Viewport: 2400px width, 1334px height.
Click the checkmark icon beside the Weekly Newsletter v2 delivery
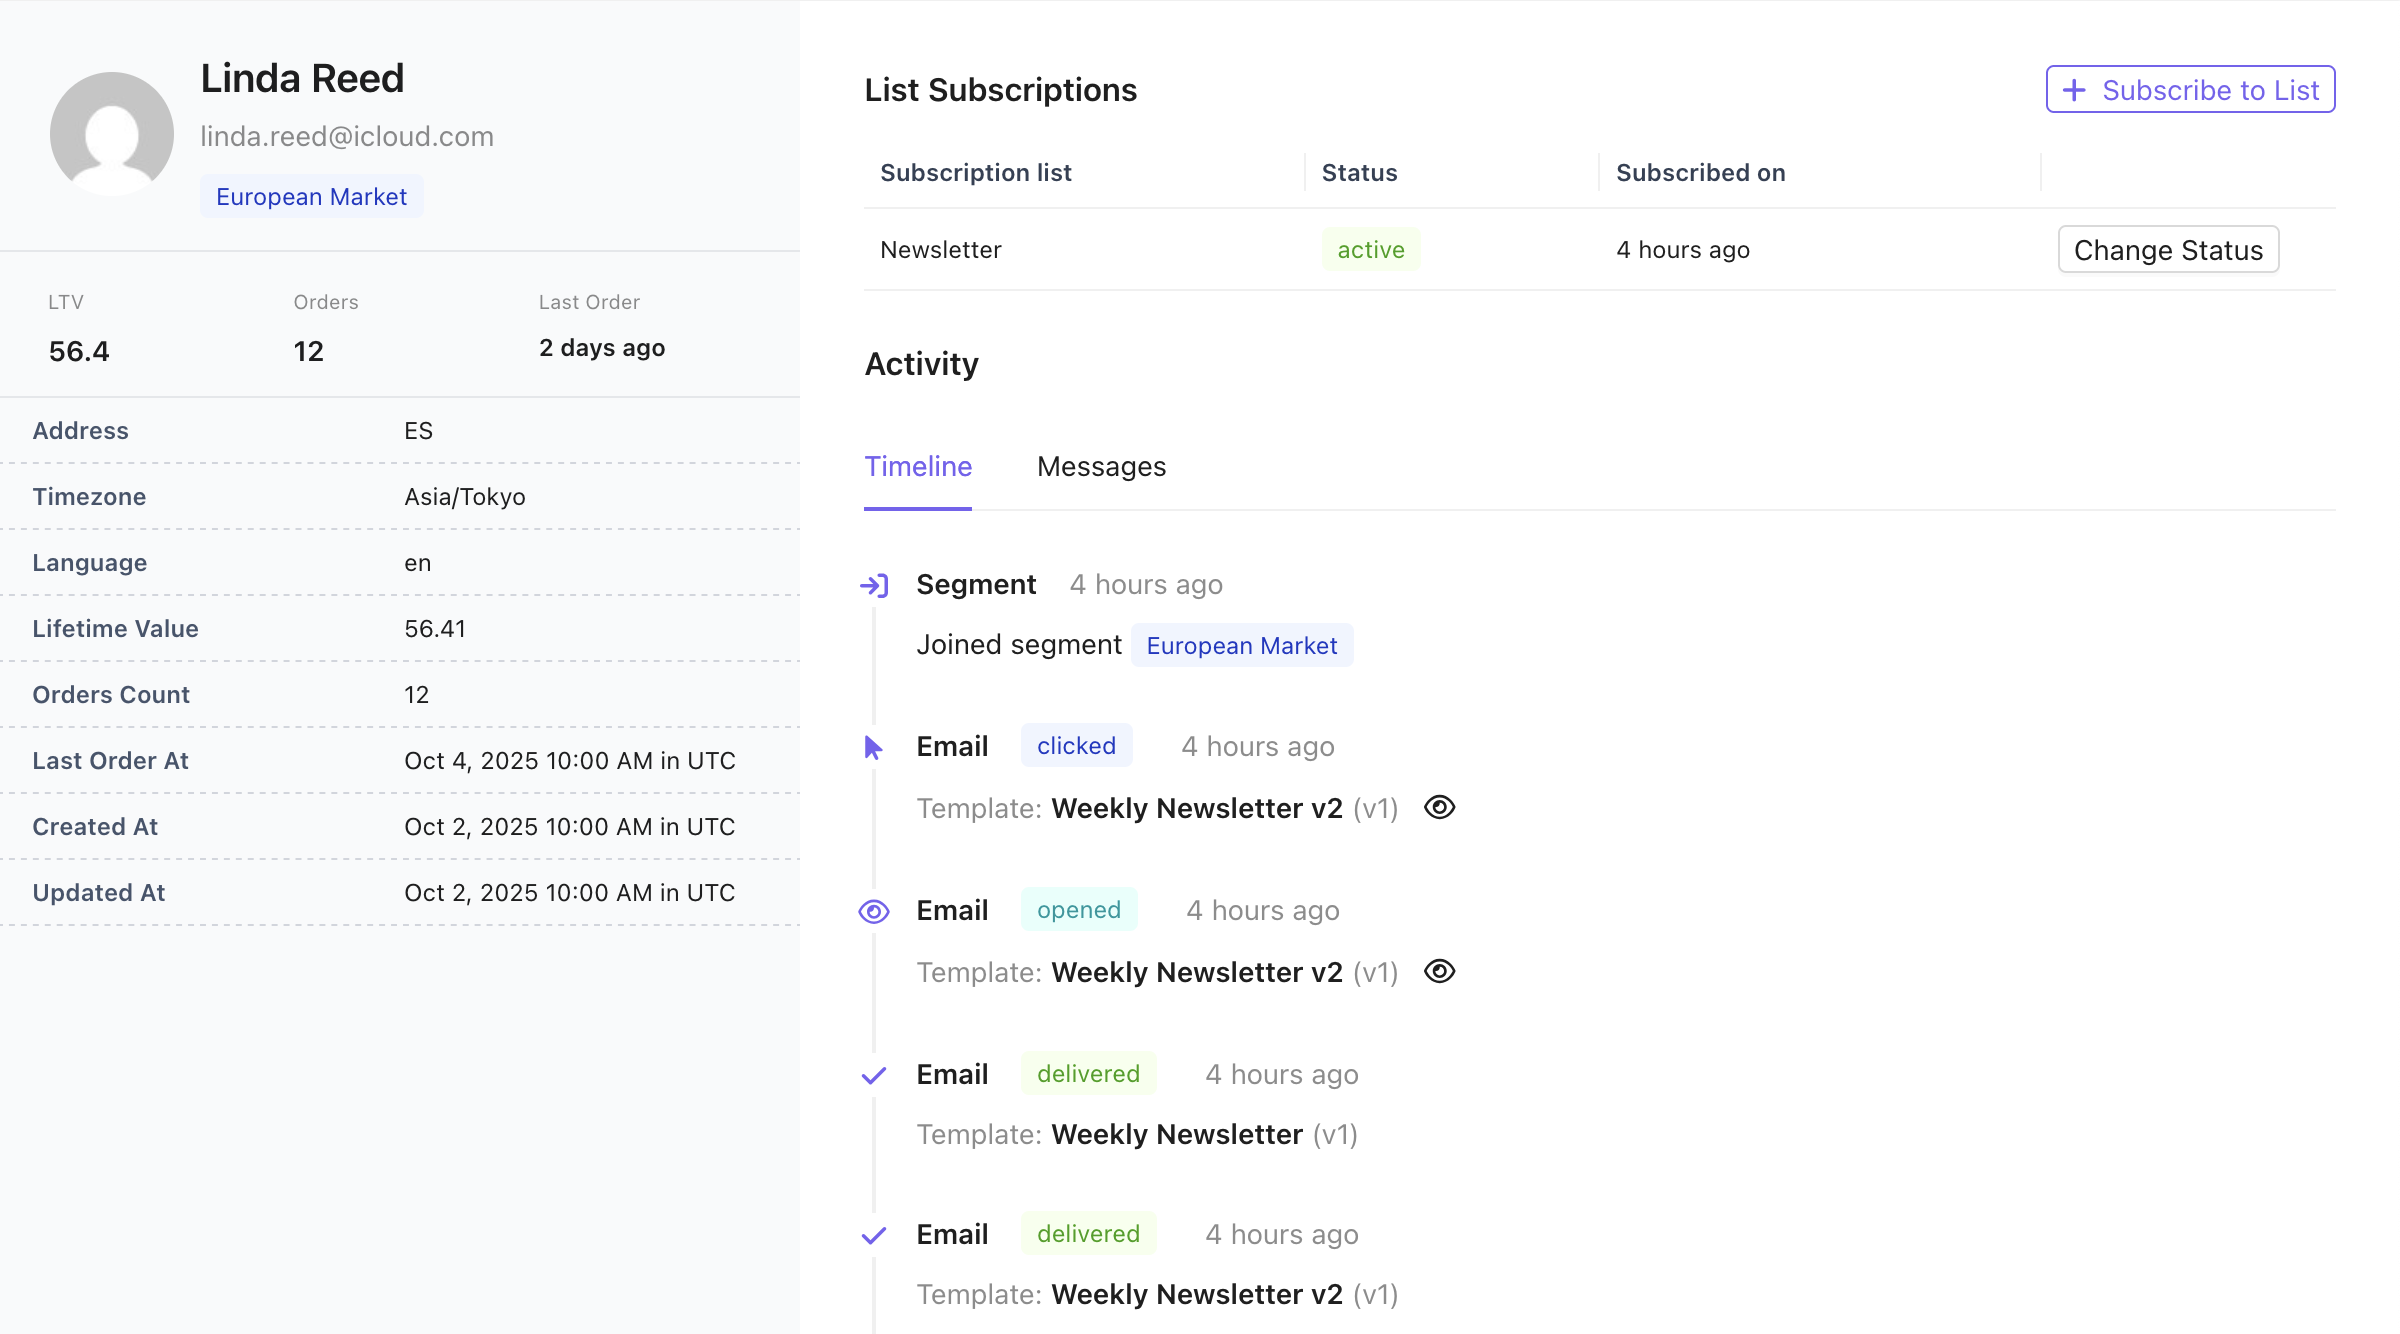tap(874, 1235)
